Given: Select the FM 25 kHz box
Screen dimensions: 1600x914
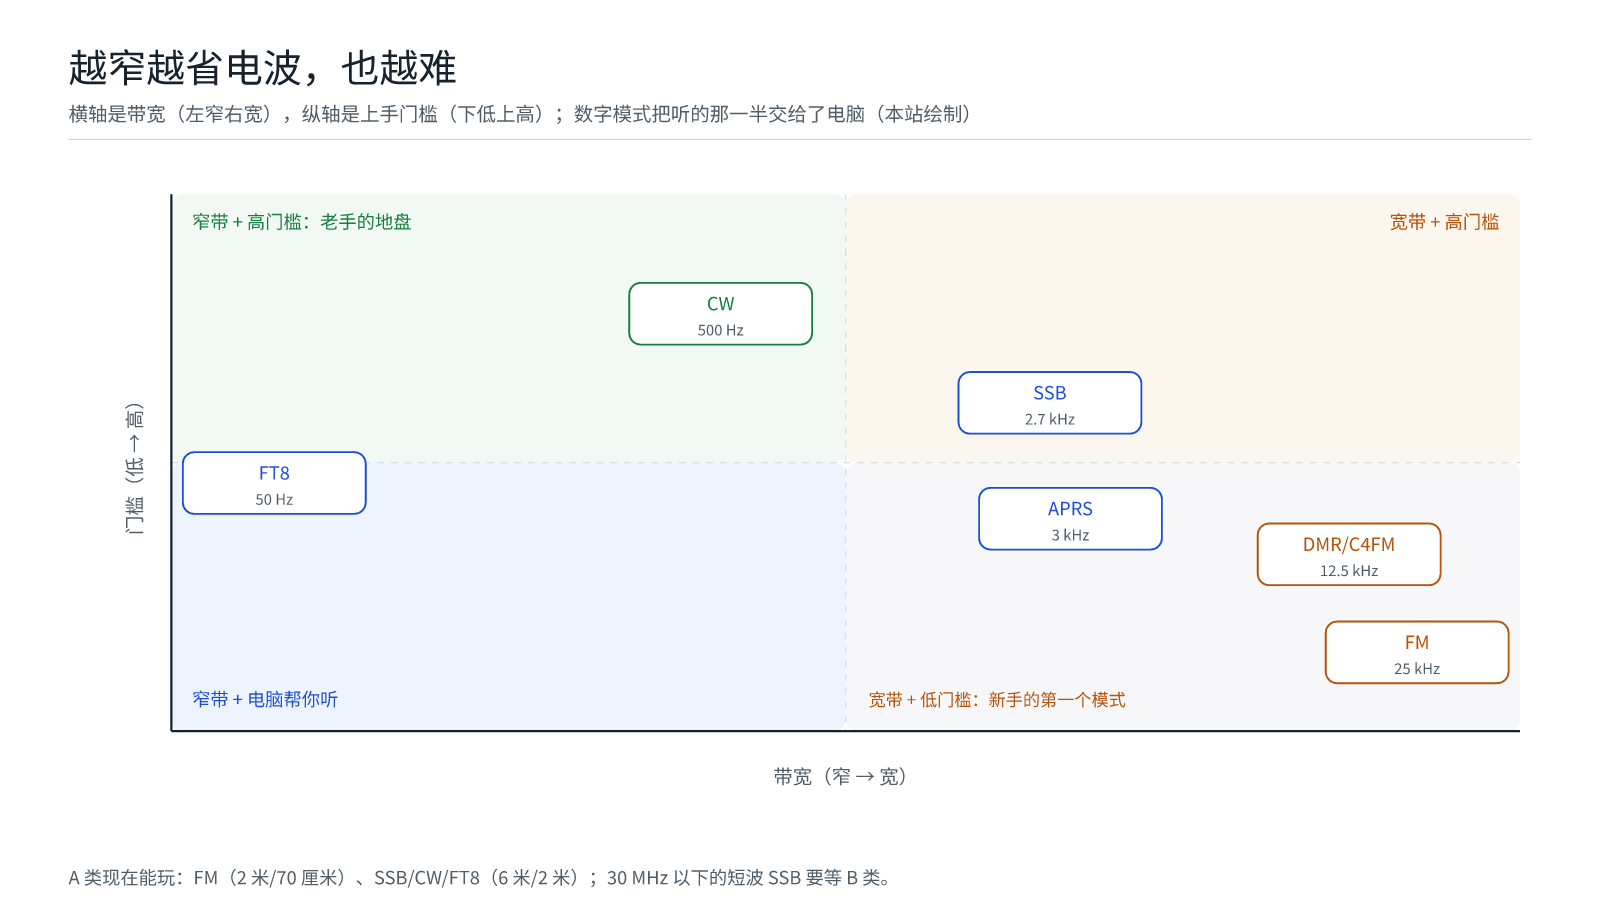Looking at the screenshot, I should tap(1416, 652).
